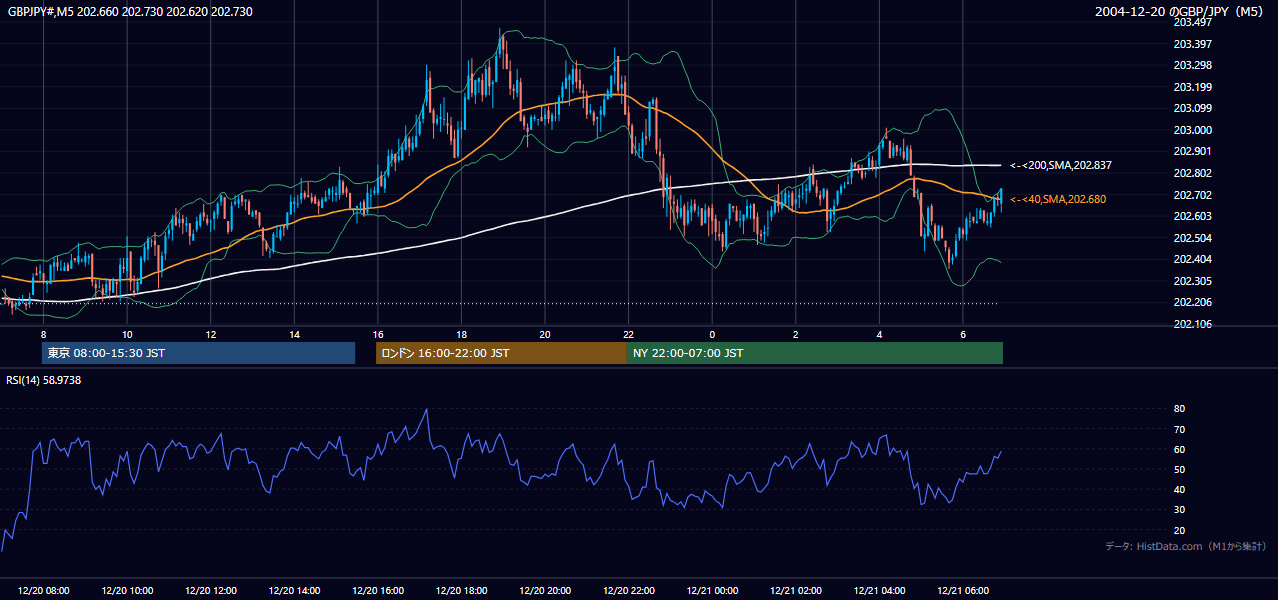Click the bottom date label 12/20 22:00
Screen dimensions: 1278x600
pos(628,591)
